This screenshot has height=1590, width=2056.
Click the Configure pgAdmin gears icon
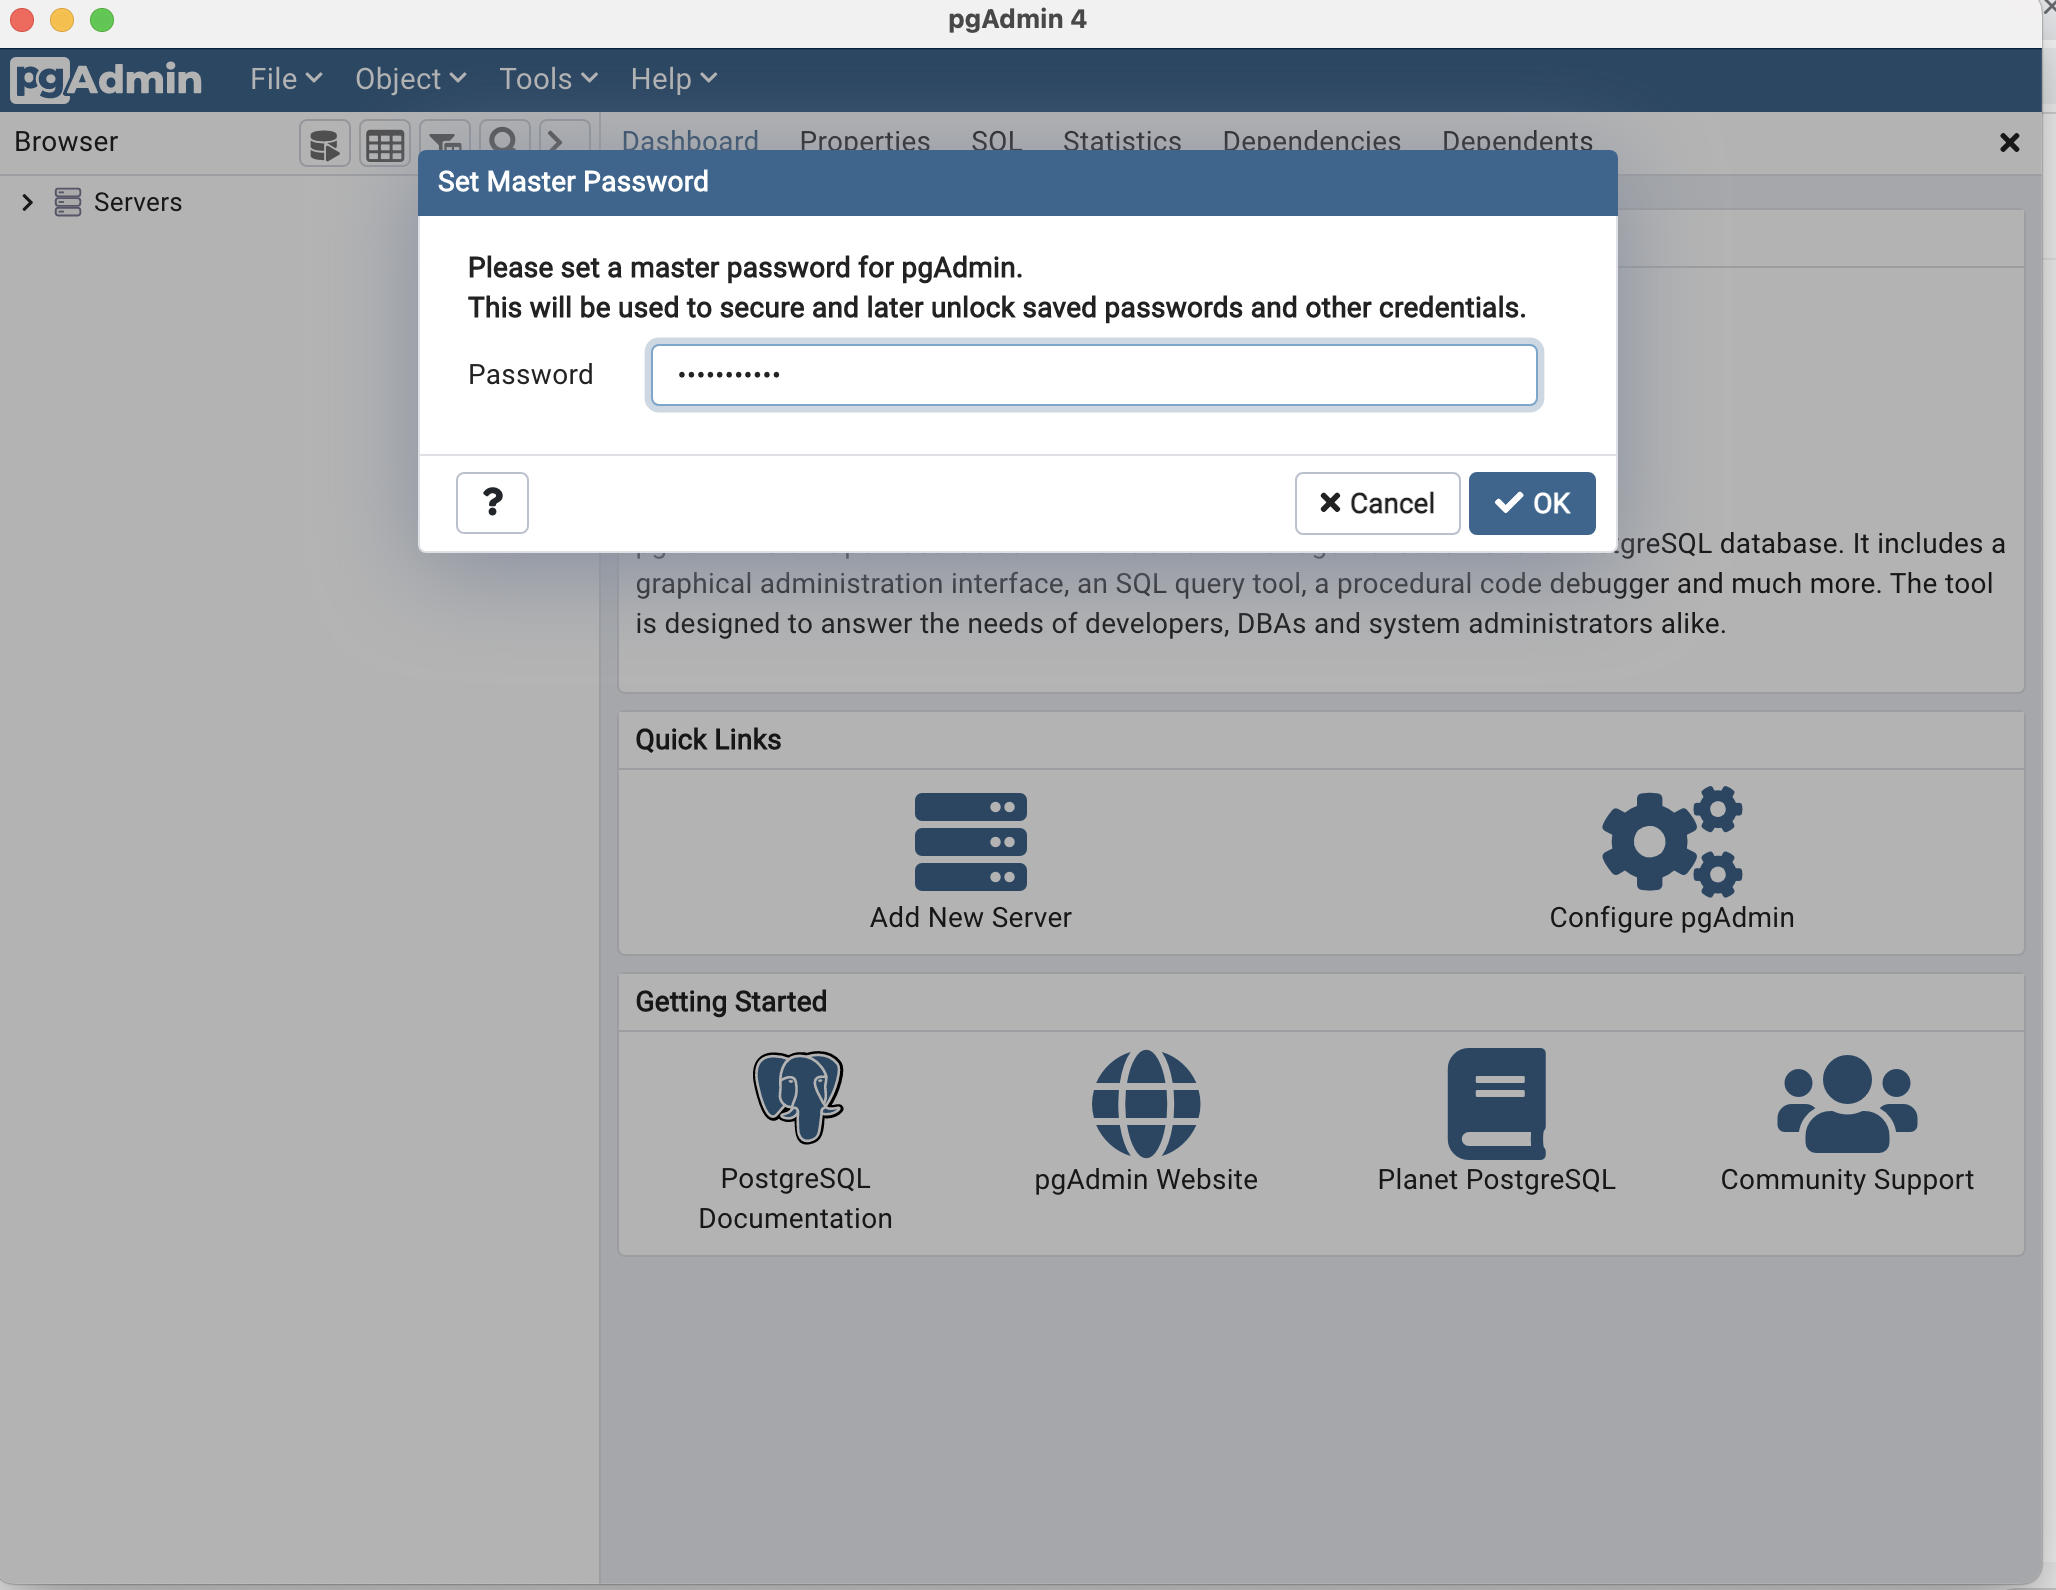[x=1671, y=840]
